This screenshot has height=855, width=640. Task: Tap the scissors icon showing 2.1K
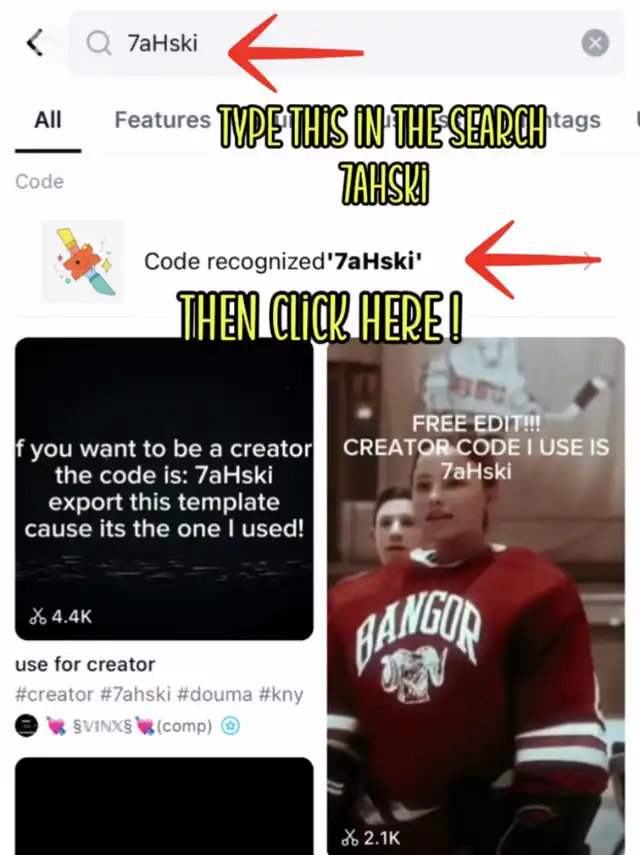click(x=349, y=838)
